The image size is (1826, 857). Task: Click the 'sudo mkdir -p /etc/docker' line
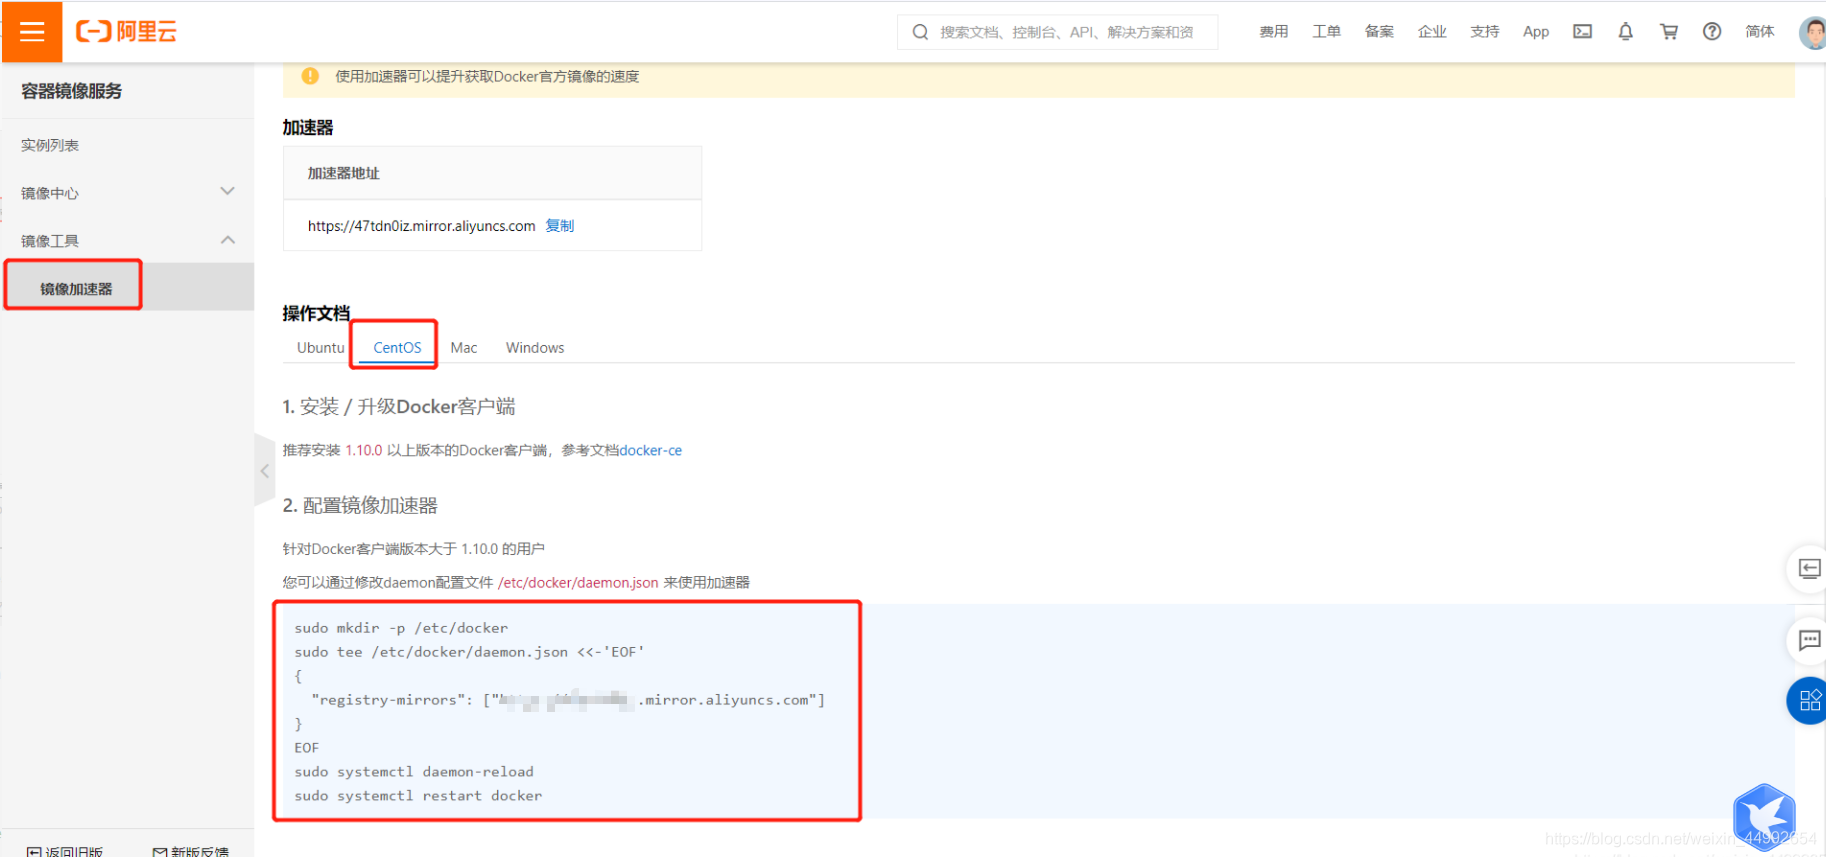[401, 628]
